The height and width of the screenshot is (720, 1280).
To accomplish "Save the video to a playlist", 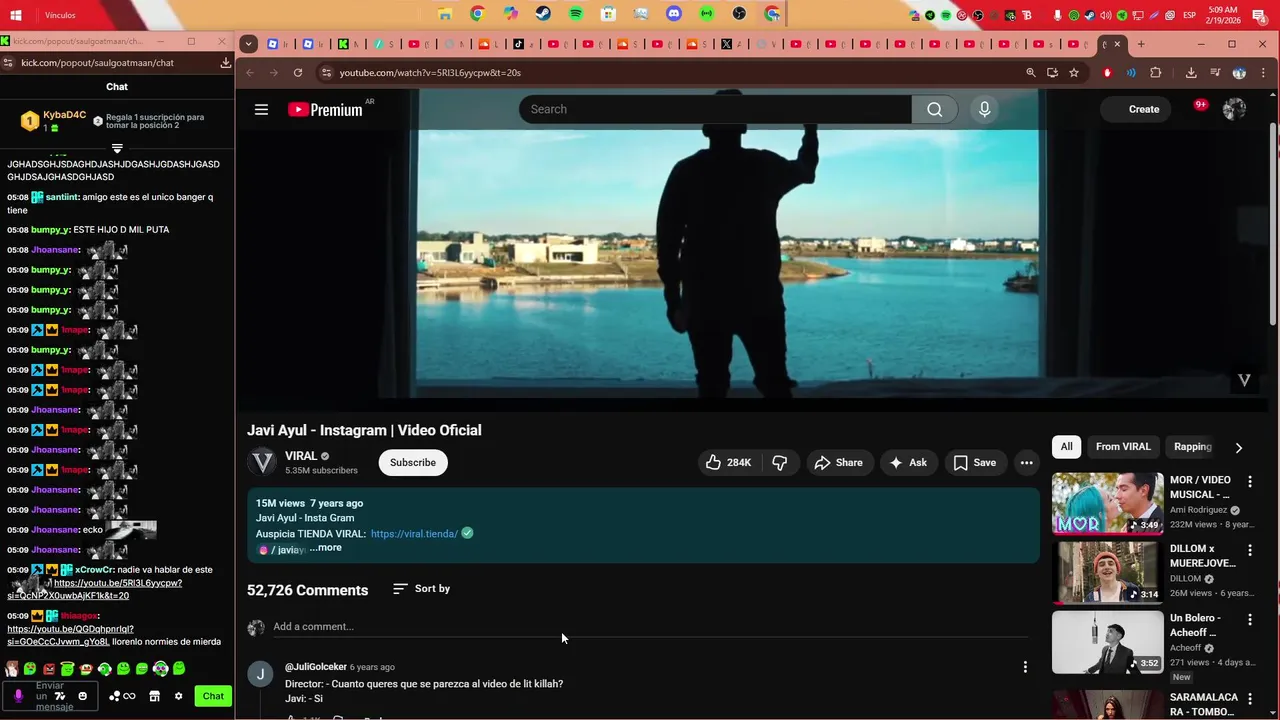I will [974, 462].
